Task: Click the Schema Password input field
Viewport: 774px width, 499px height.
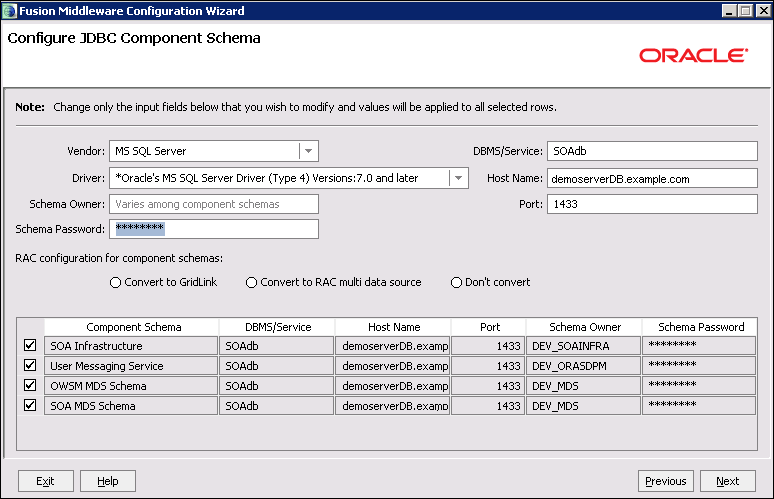Action: (x=214, y=229)
